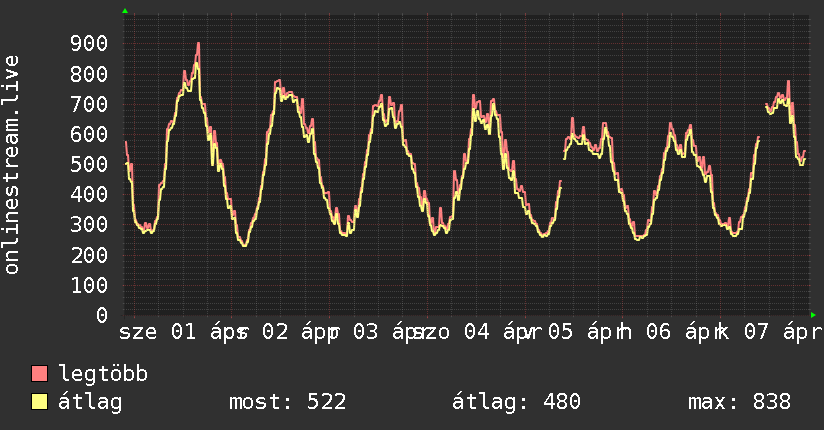The width and height of the screenshot is (824, 430).
Task: Click the 900 y-axis label
Action: pyautogui.click(x=89, y=43)
